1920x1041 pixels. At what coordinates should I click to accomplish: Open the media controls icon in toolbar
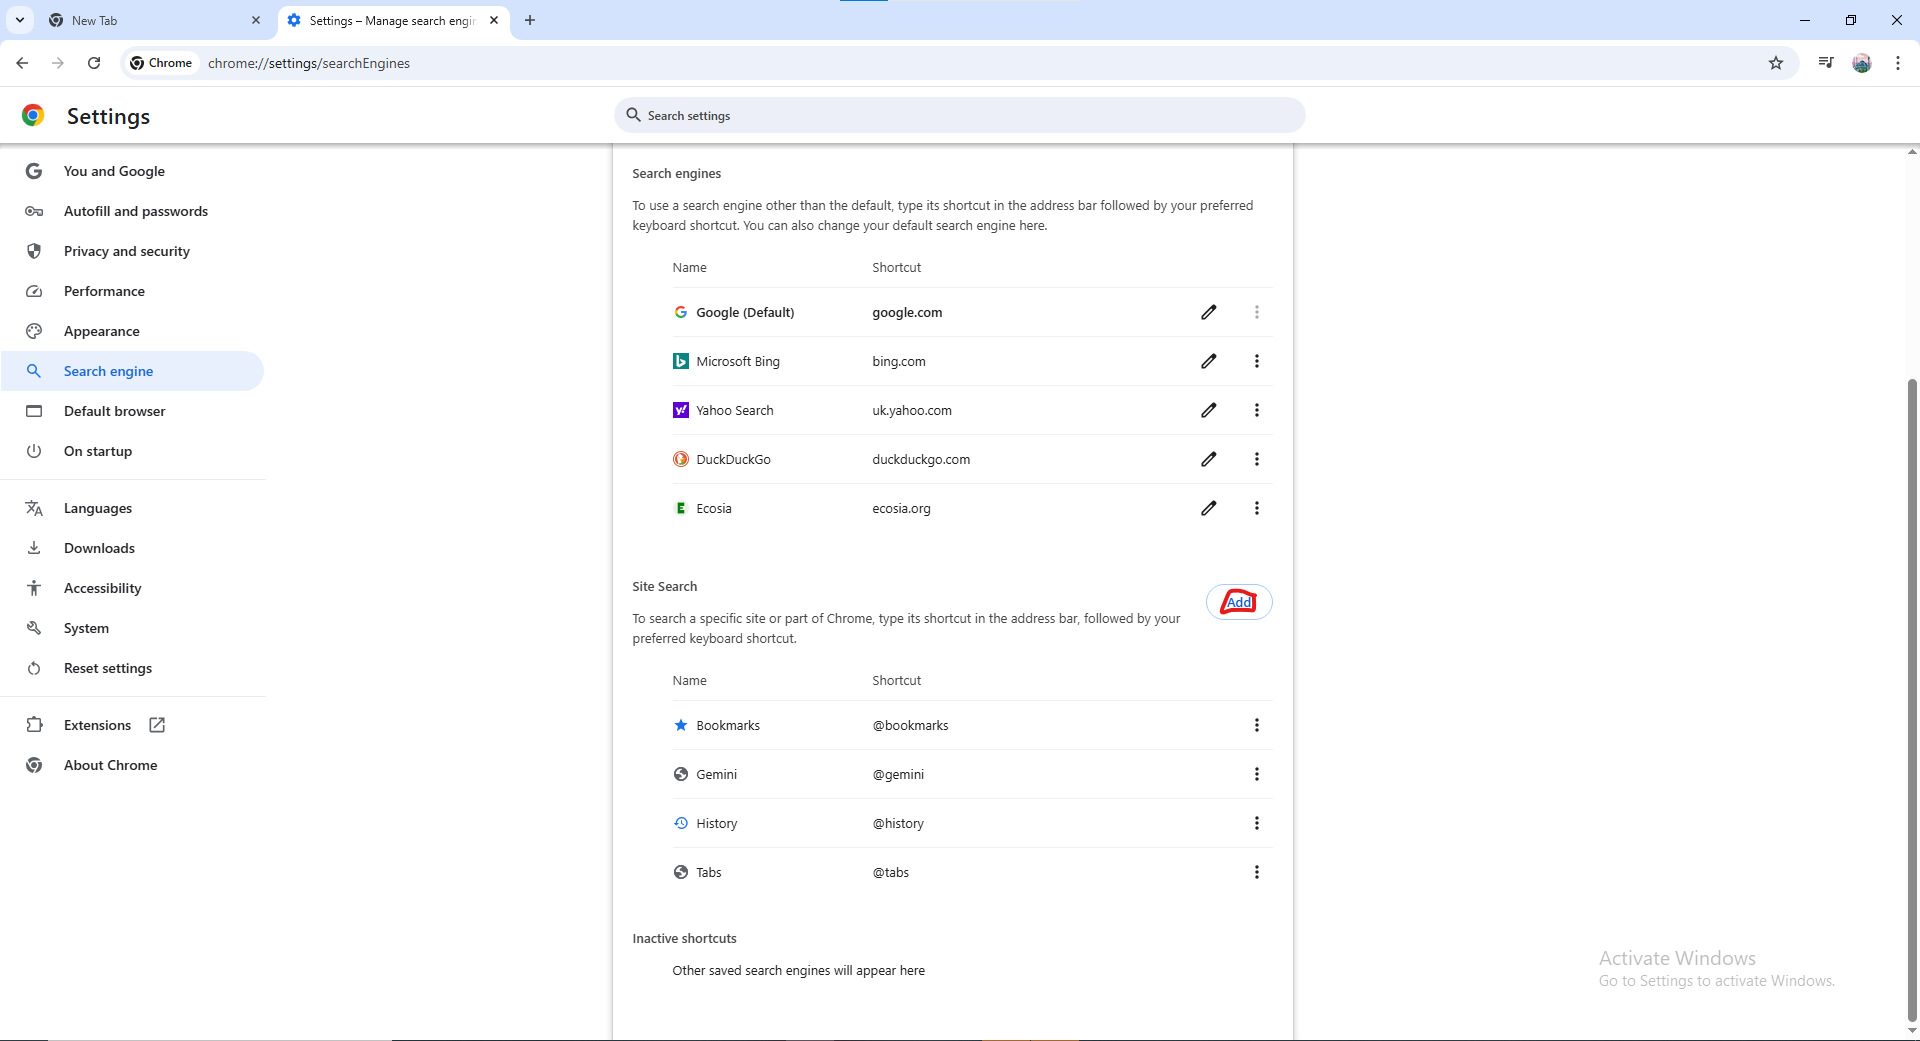[x=1825, y=63]
